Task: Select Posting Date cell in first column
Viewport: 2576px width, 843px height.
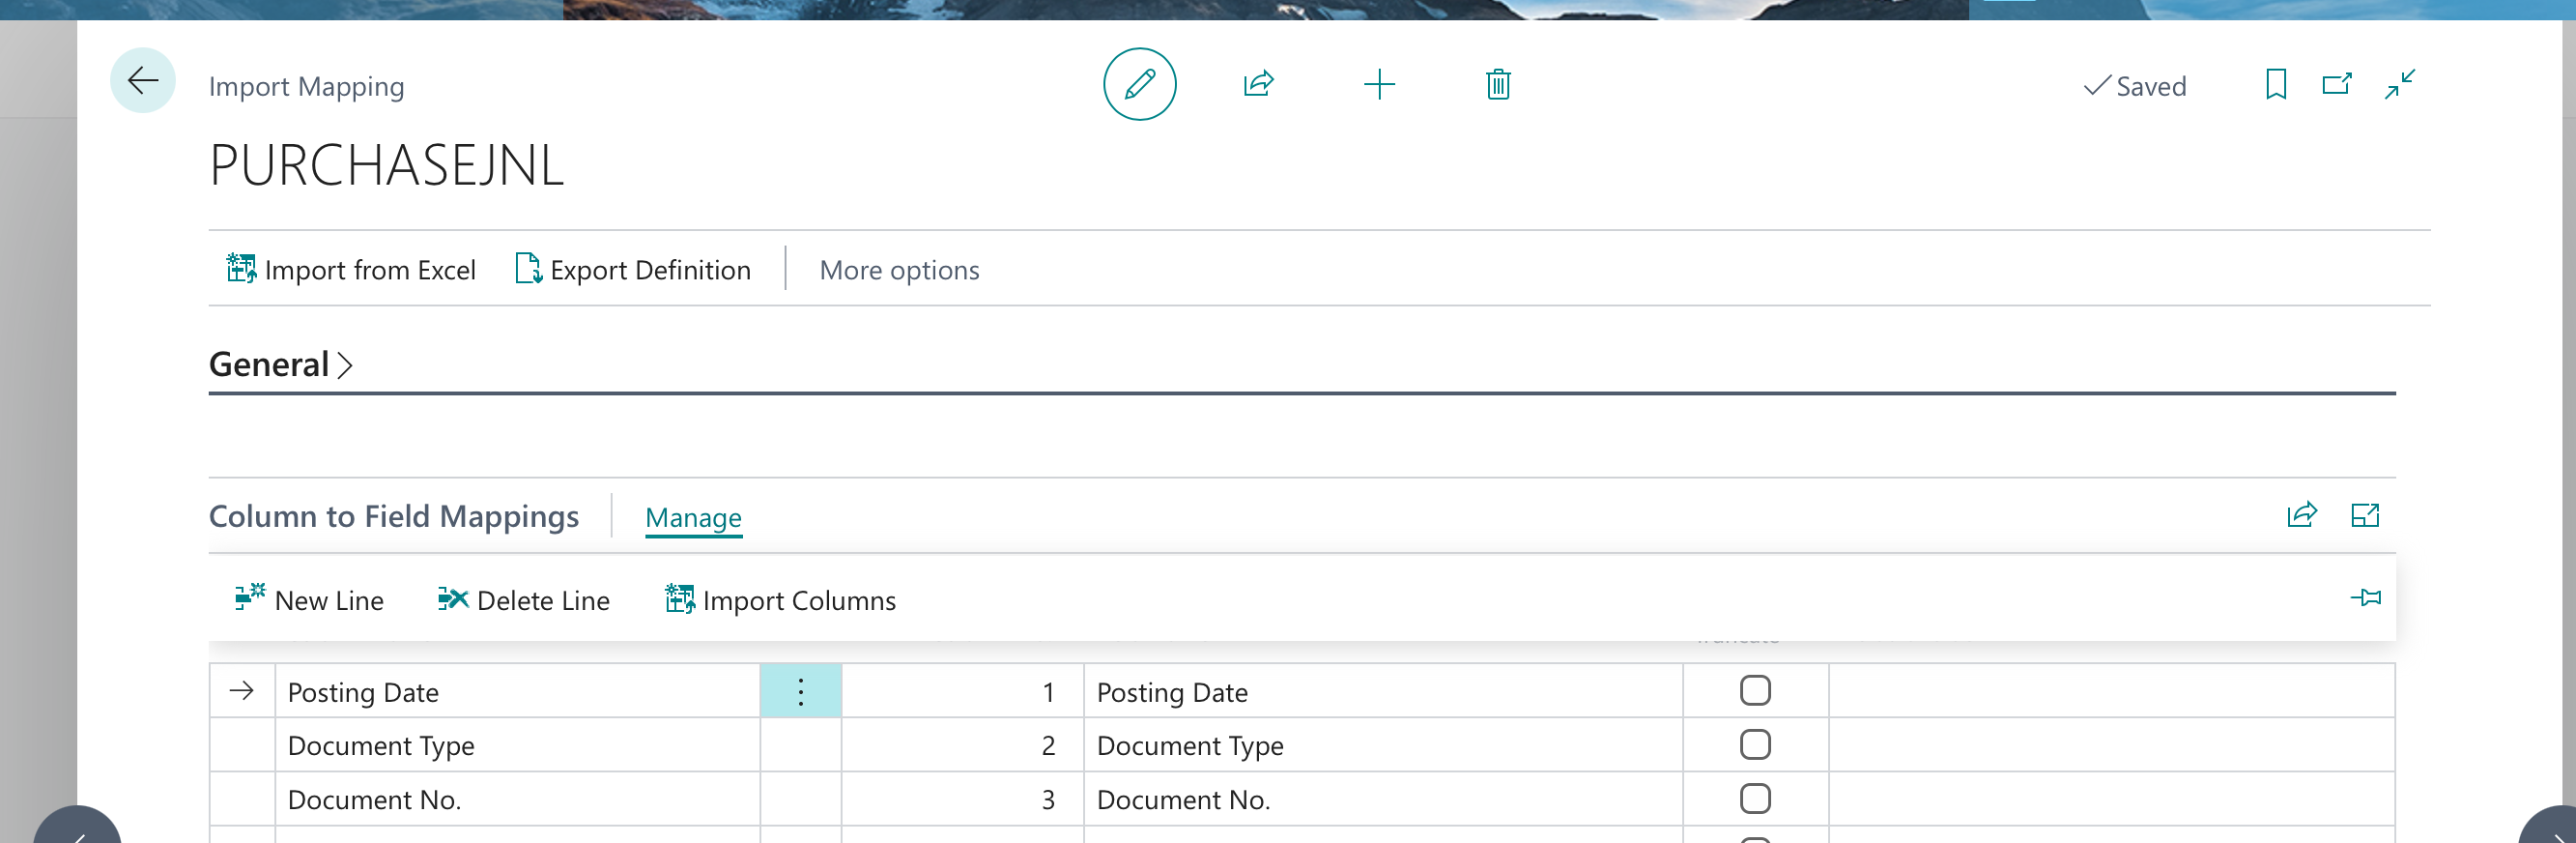Action: 517,691
